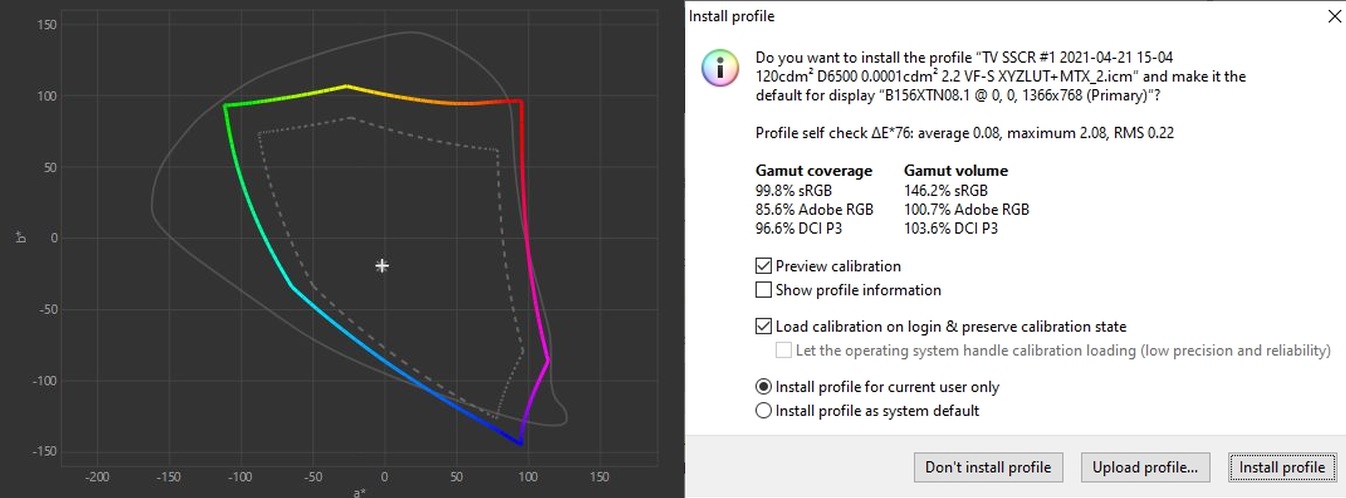This screenshot has height=498, width=1346.
Task: Click the yellow peak of the gamut outline
Action: click(346, 86)
